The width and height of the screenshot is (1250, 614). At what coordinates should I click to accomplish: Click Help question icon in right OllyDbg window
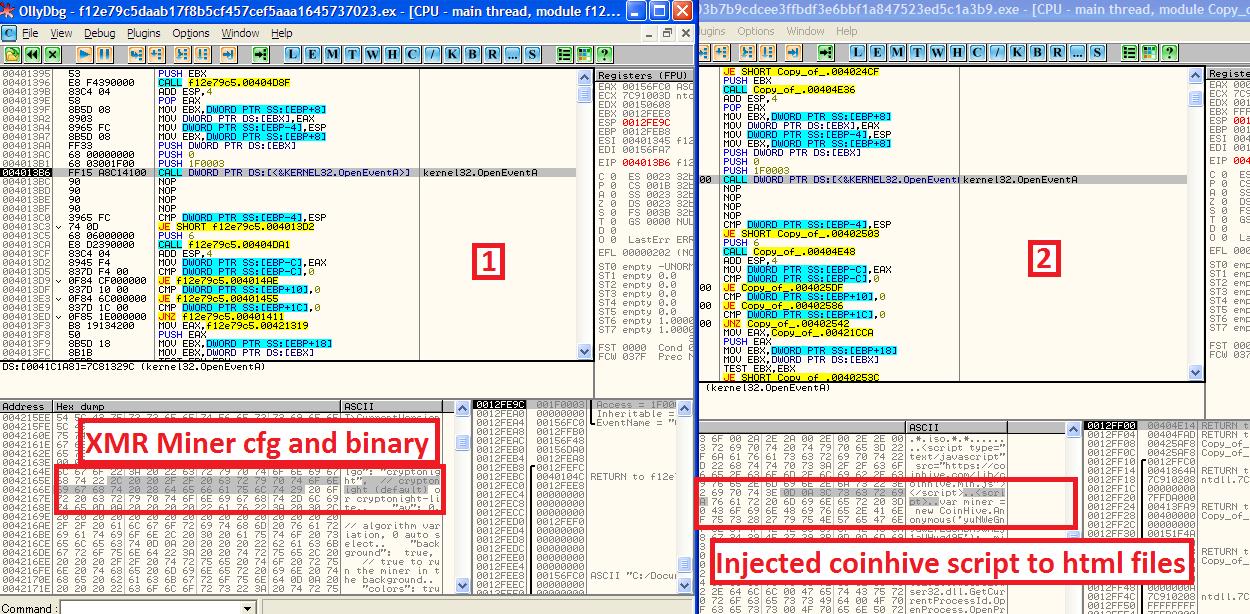pyautogui.click(x=1169, y=53)
